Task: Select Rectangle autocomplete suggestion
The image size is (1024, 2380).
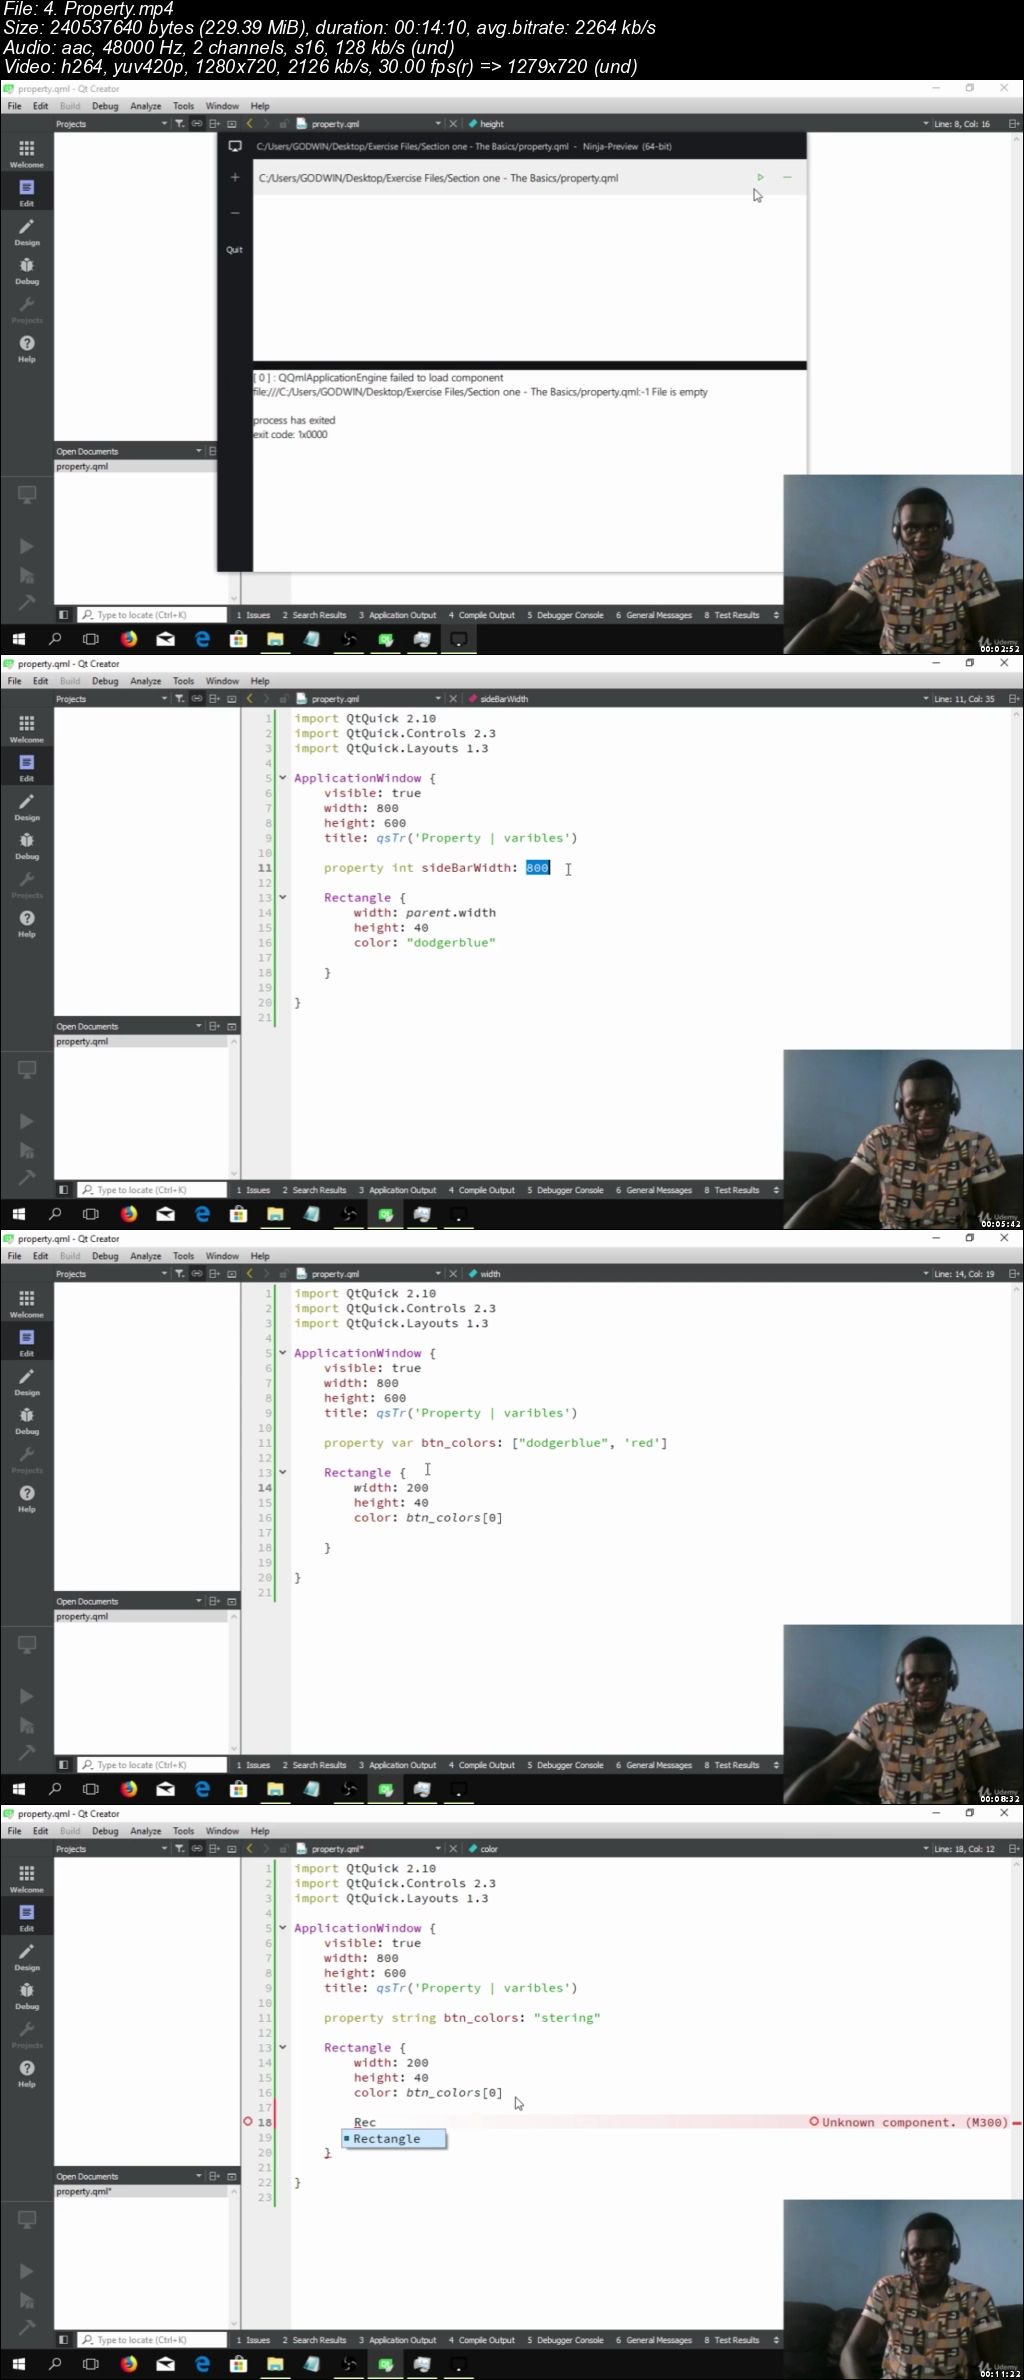Action: click(x=394, y=2138)
